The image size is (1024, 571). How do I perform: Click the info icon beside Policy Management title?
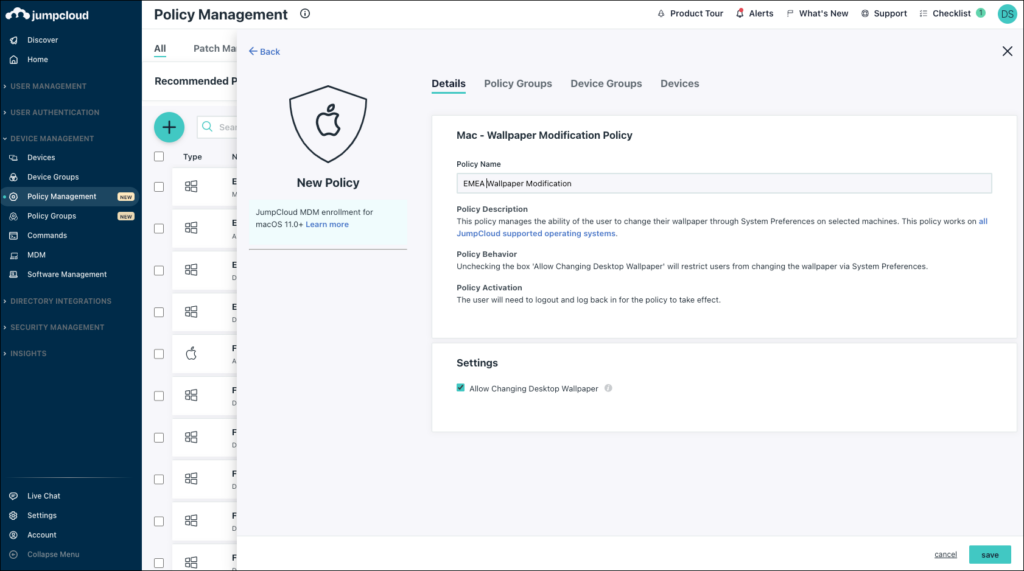coord(305,14)
